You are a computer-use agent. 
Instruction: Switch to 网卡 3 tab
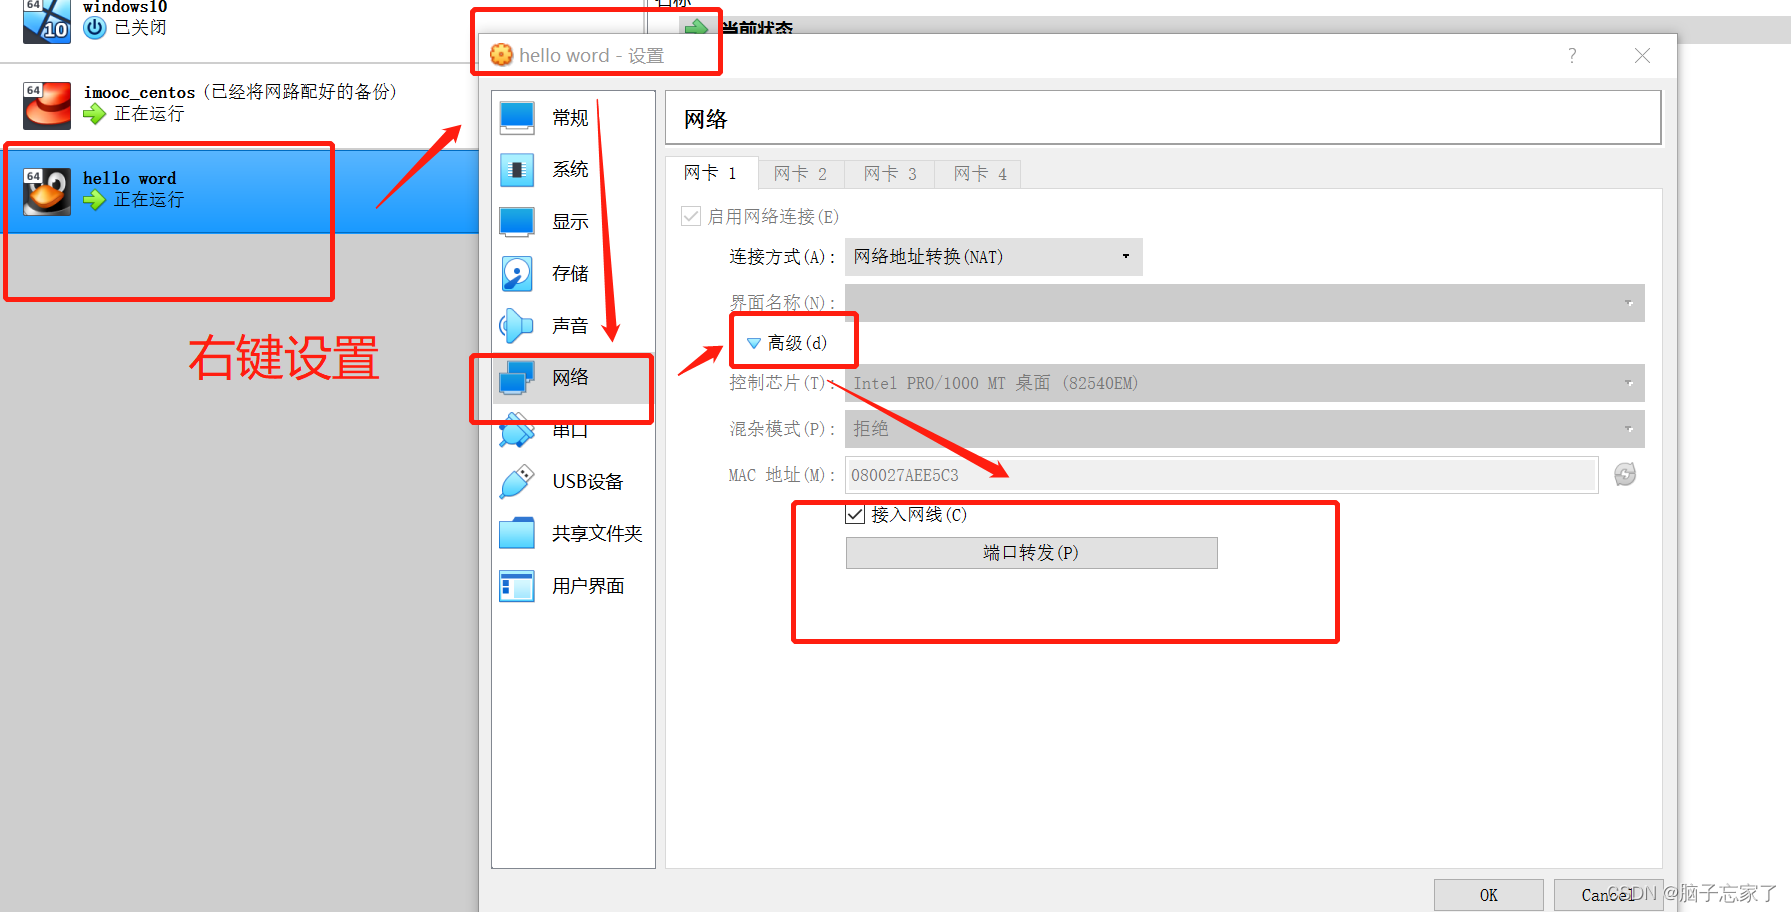pyautogui.click(x=890, y=174)
